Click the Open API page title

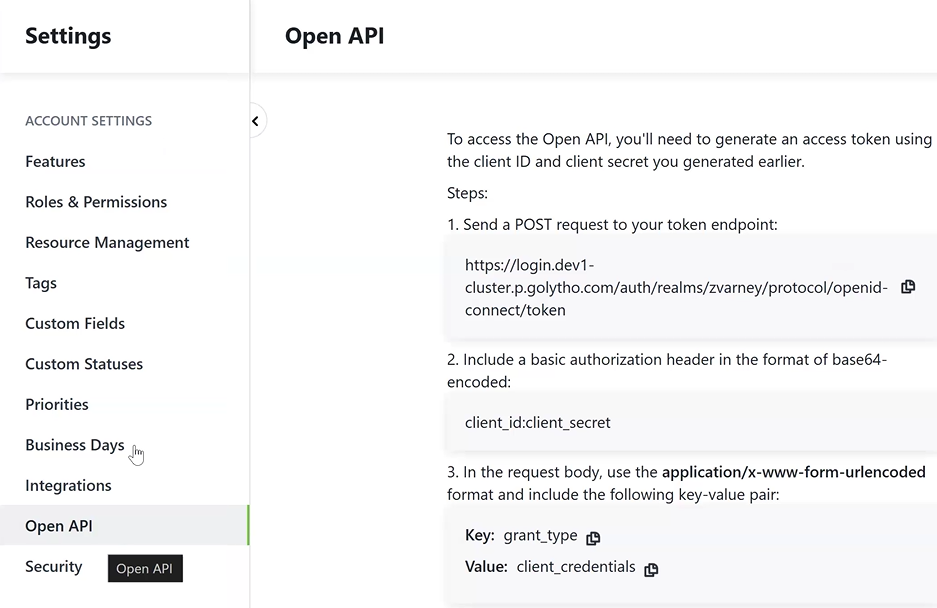tap(335, 36)
